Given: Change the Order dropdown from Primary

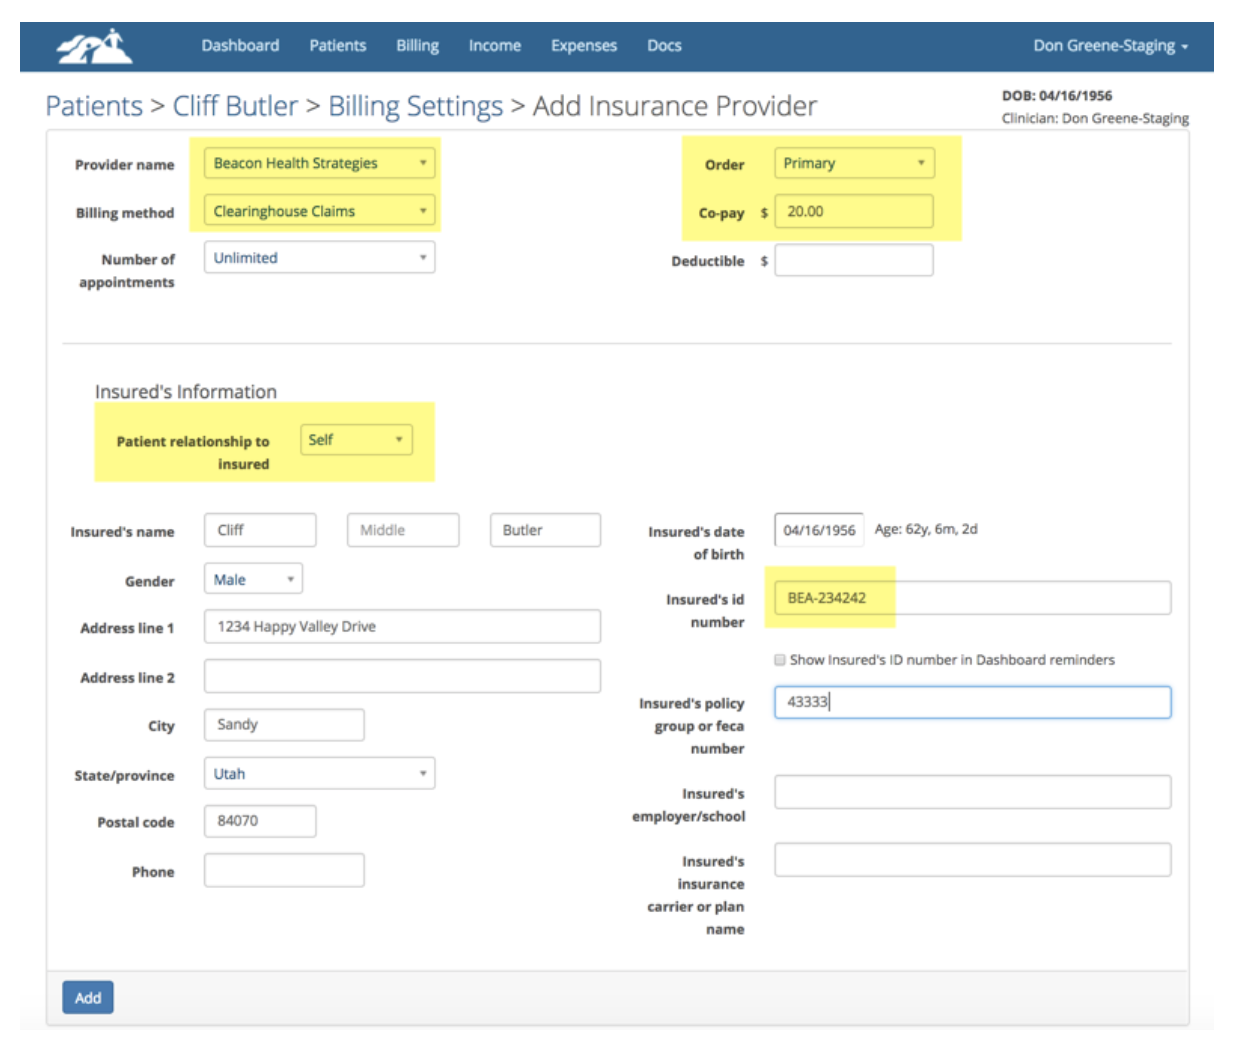Looking at the screenshot, I should coord(854,163).
